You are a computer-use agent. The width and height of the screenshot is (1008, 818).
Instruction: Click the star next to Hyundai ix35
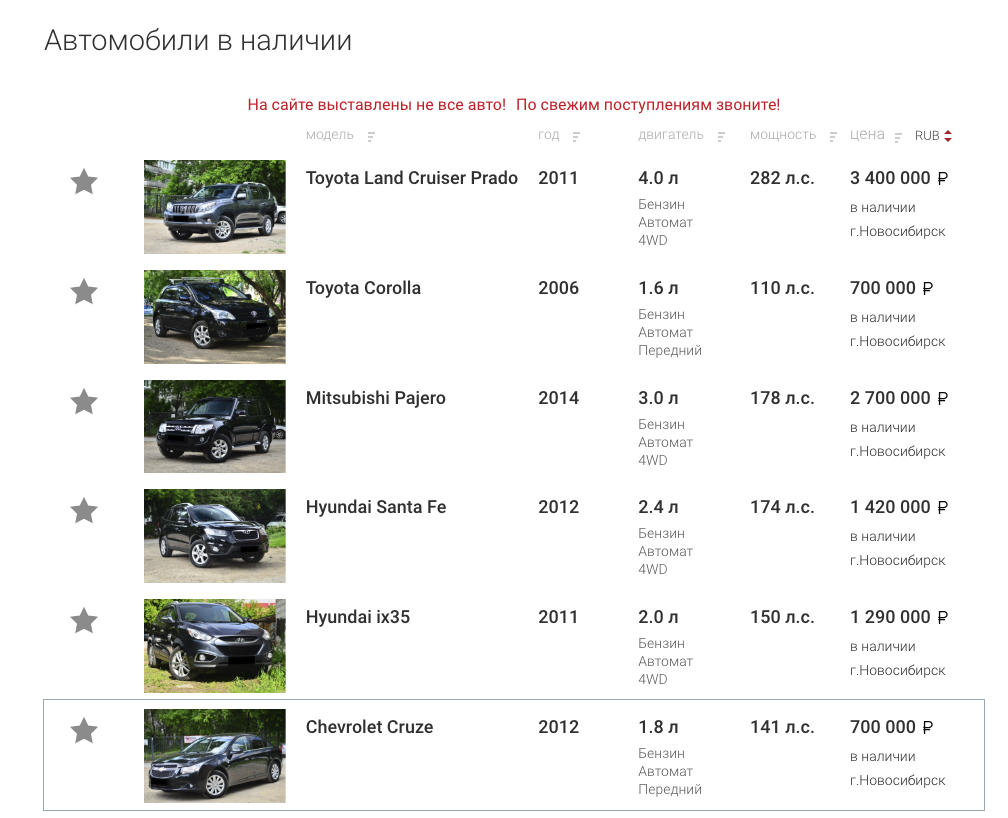(x=84, y=621)
